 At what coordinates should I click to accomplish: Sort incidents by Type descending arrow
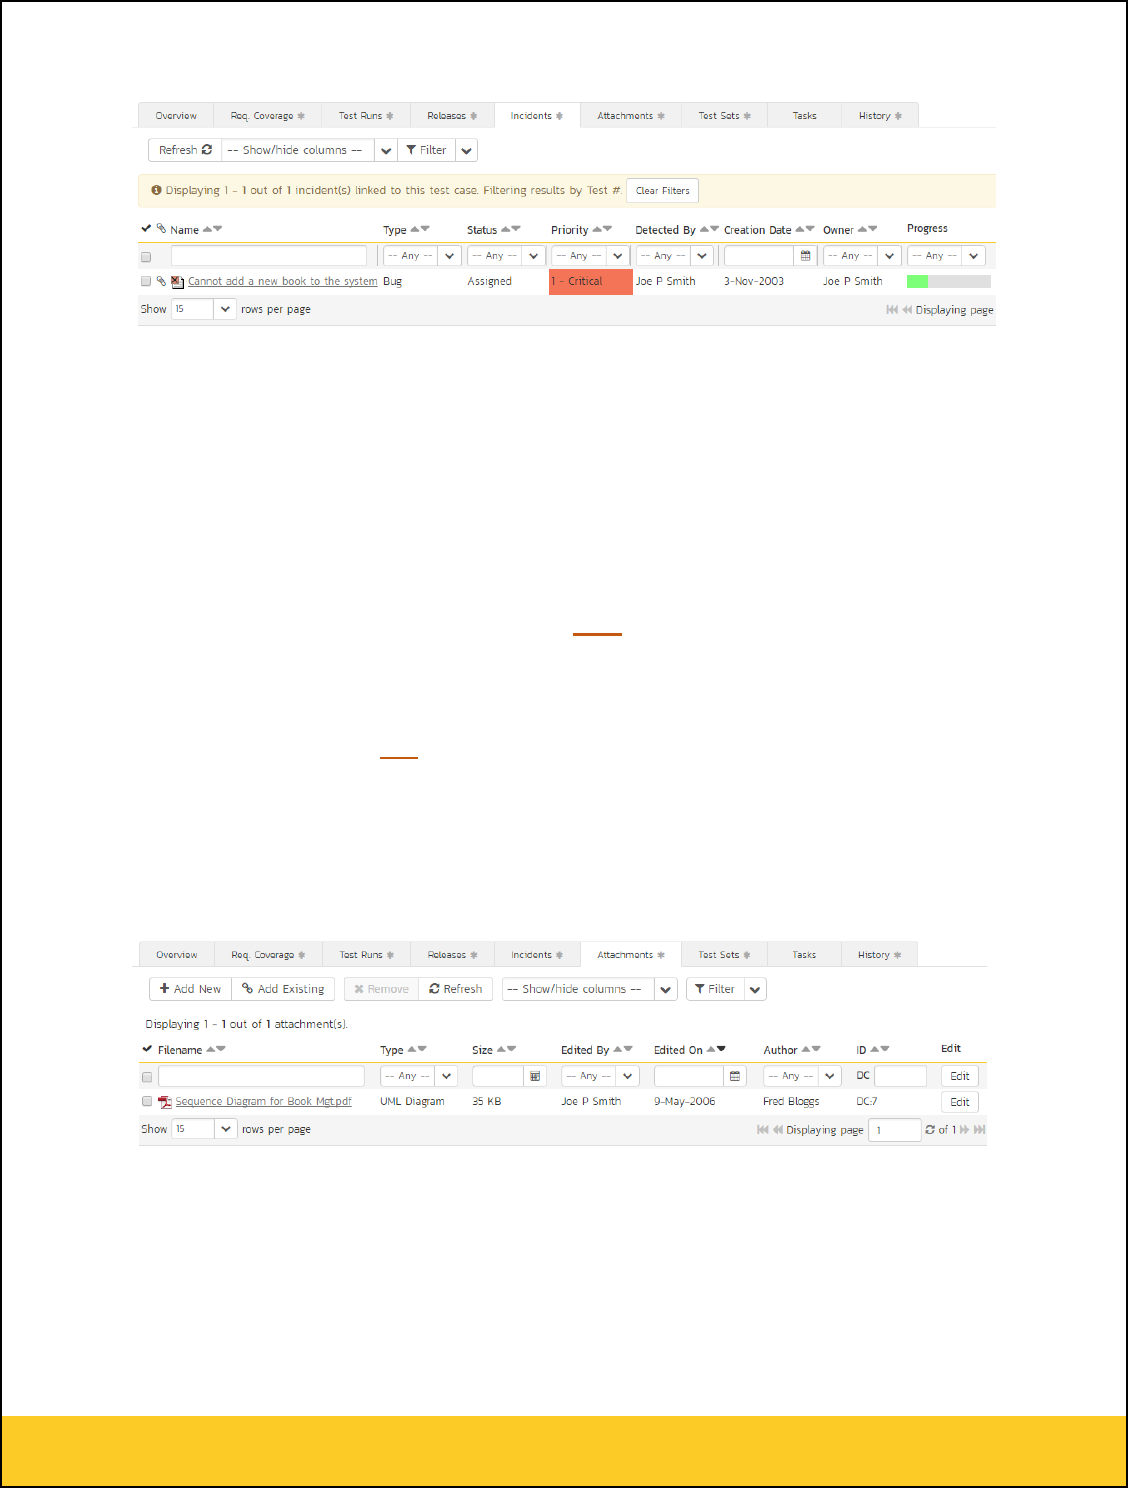point(425,229)
